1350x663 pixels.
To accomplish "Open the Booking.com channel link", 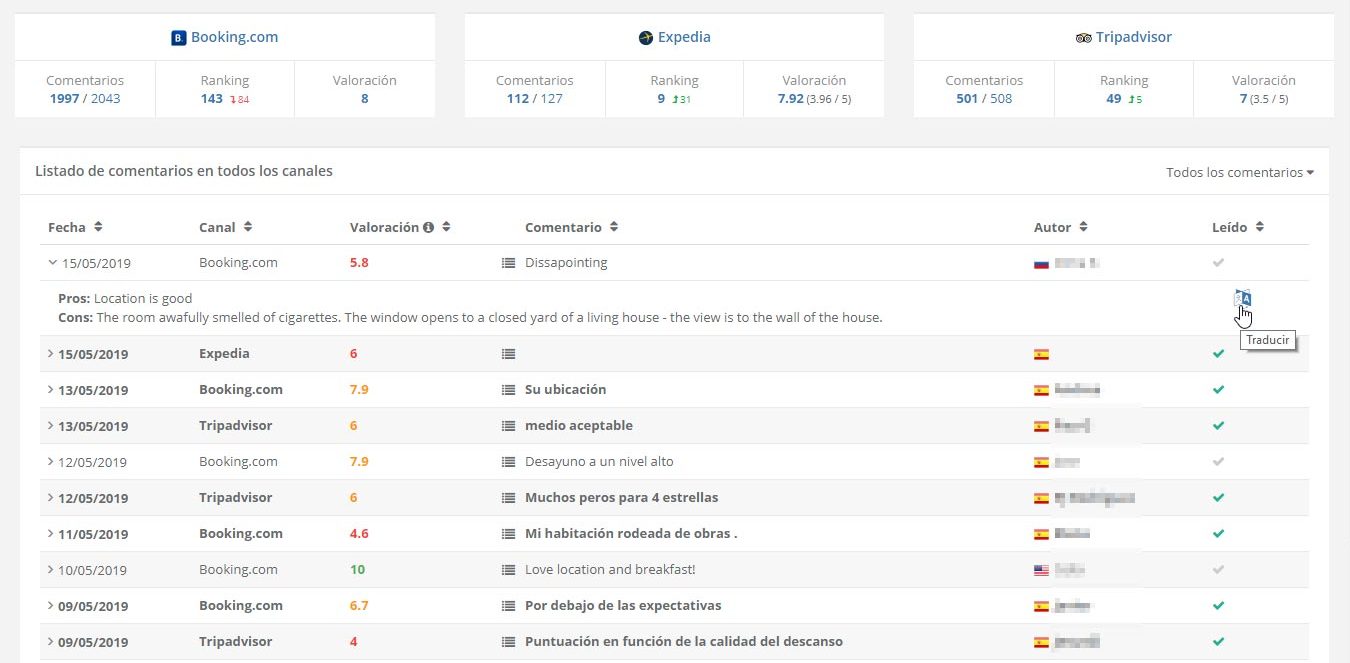I will [x=235, y=37].
